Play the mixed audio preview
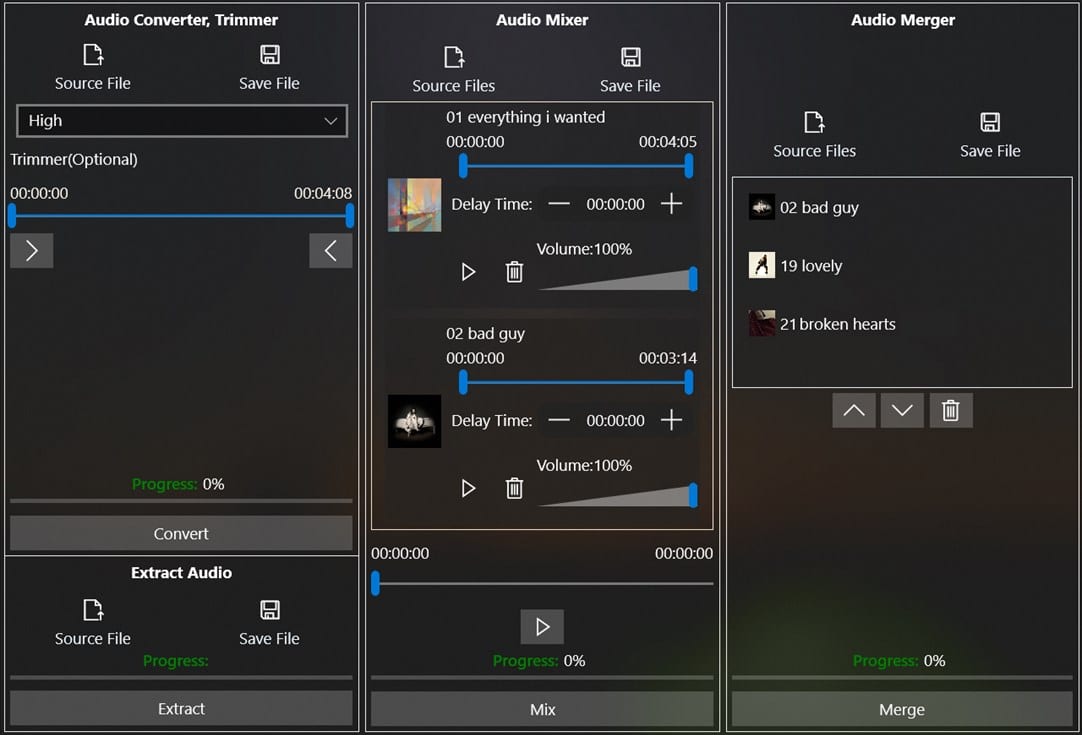This screenshot has height=735, width=1082. [x=542, y=627]
